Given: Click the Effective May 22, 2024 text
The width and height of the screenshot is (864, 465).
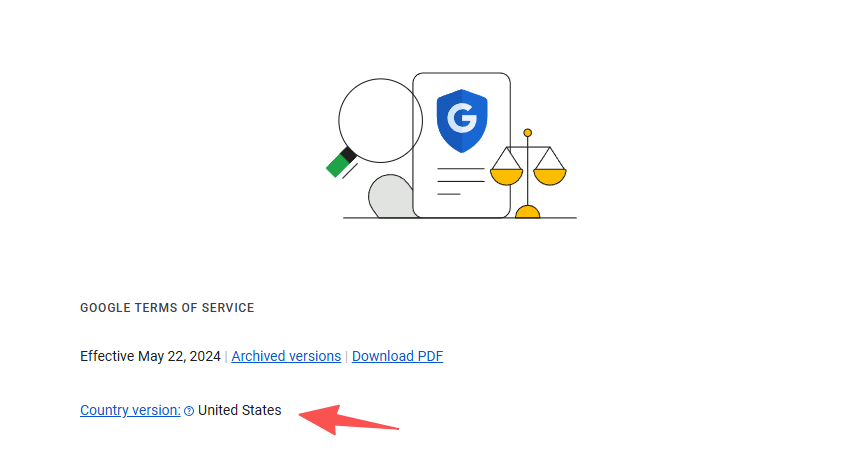Looking at the screenshot, I should (x=150, y=356).
